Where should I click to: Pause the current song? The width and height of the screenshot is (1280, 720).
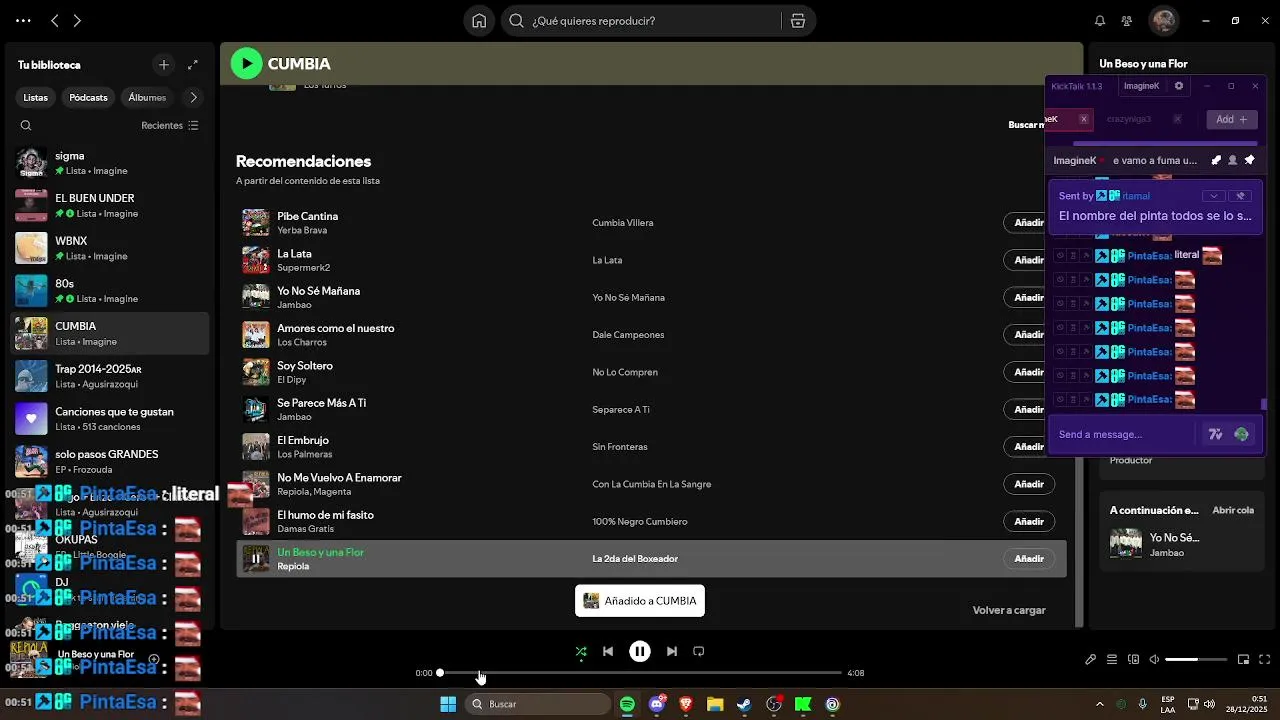tap(640, 651)
